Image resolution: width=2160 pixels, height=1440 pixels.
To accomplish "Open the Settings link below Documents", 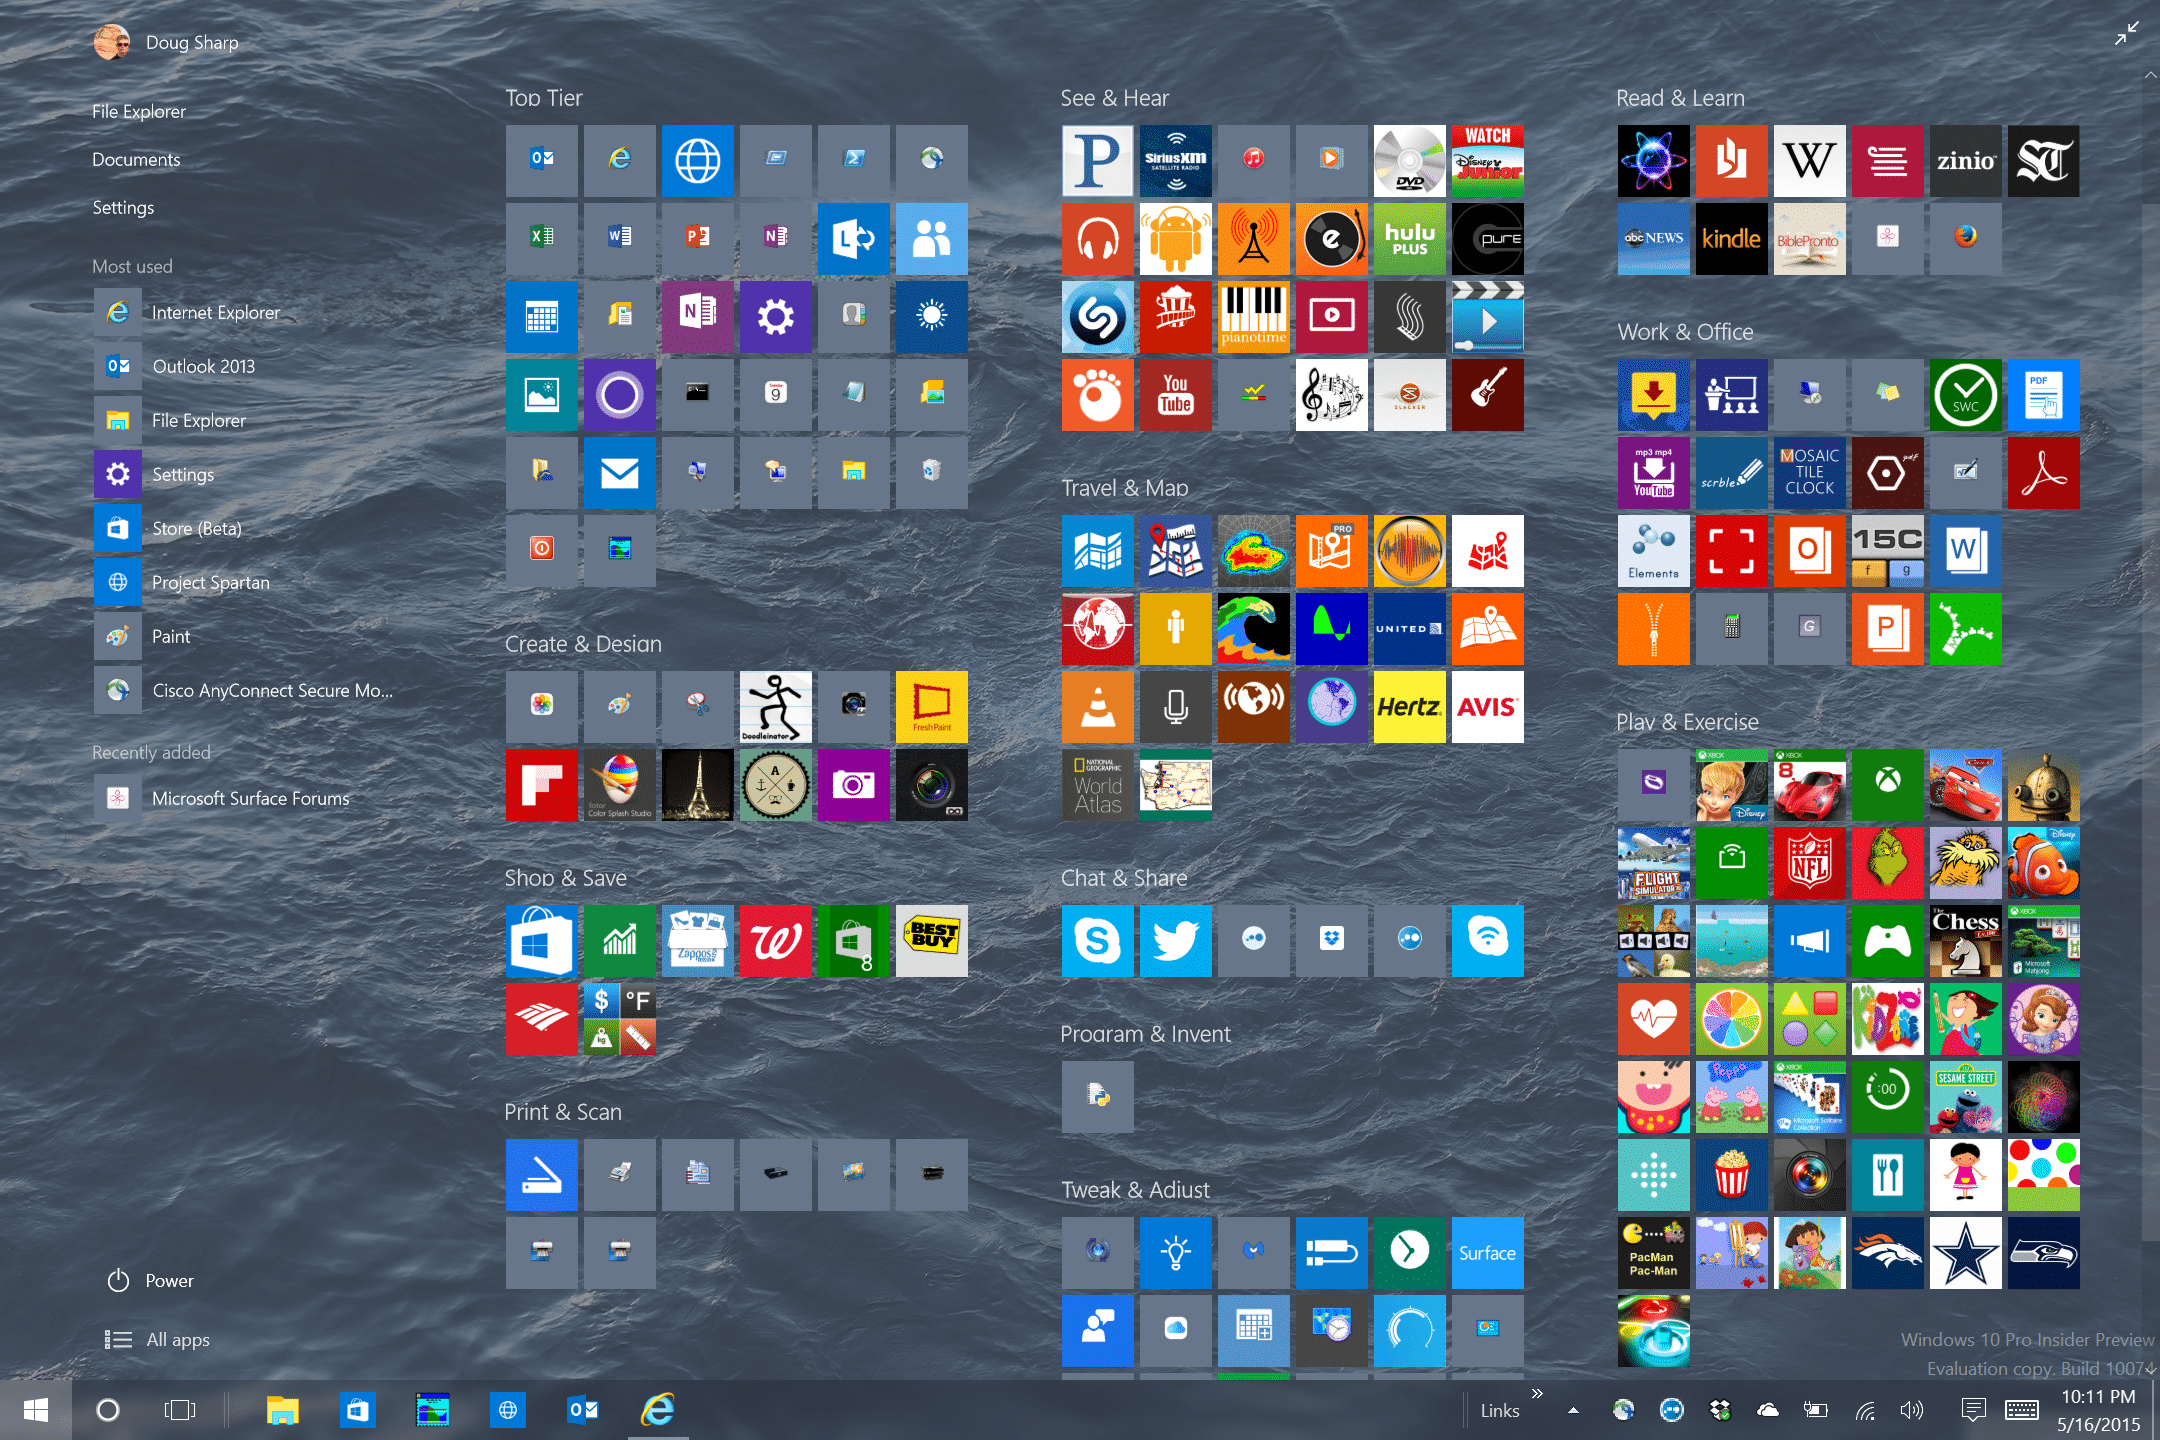I will pos(123,207).
